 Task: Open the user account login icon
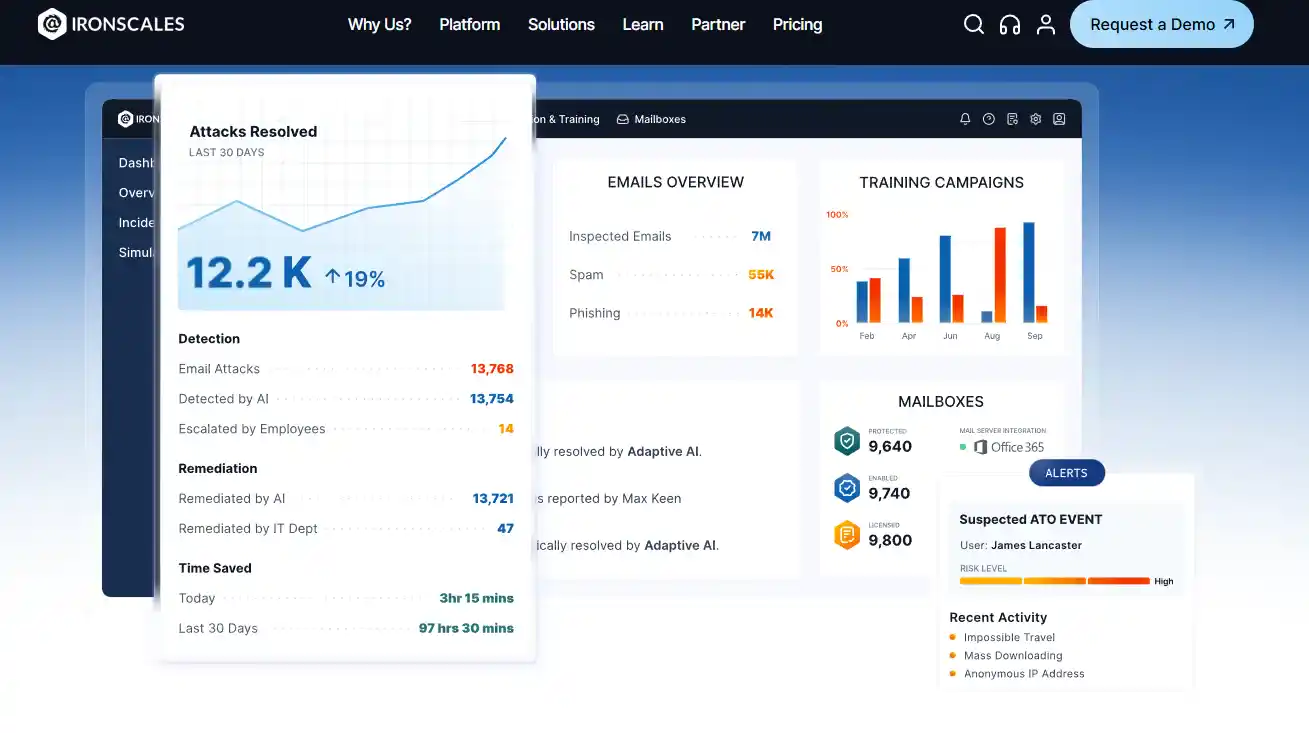point(1046,25)
